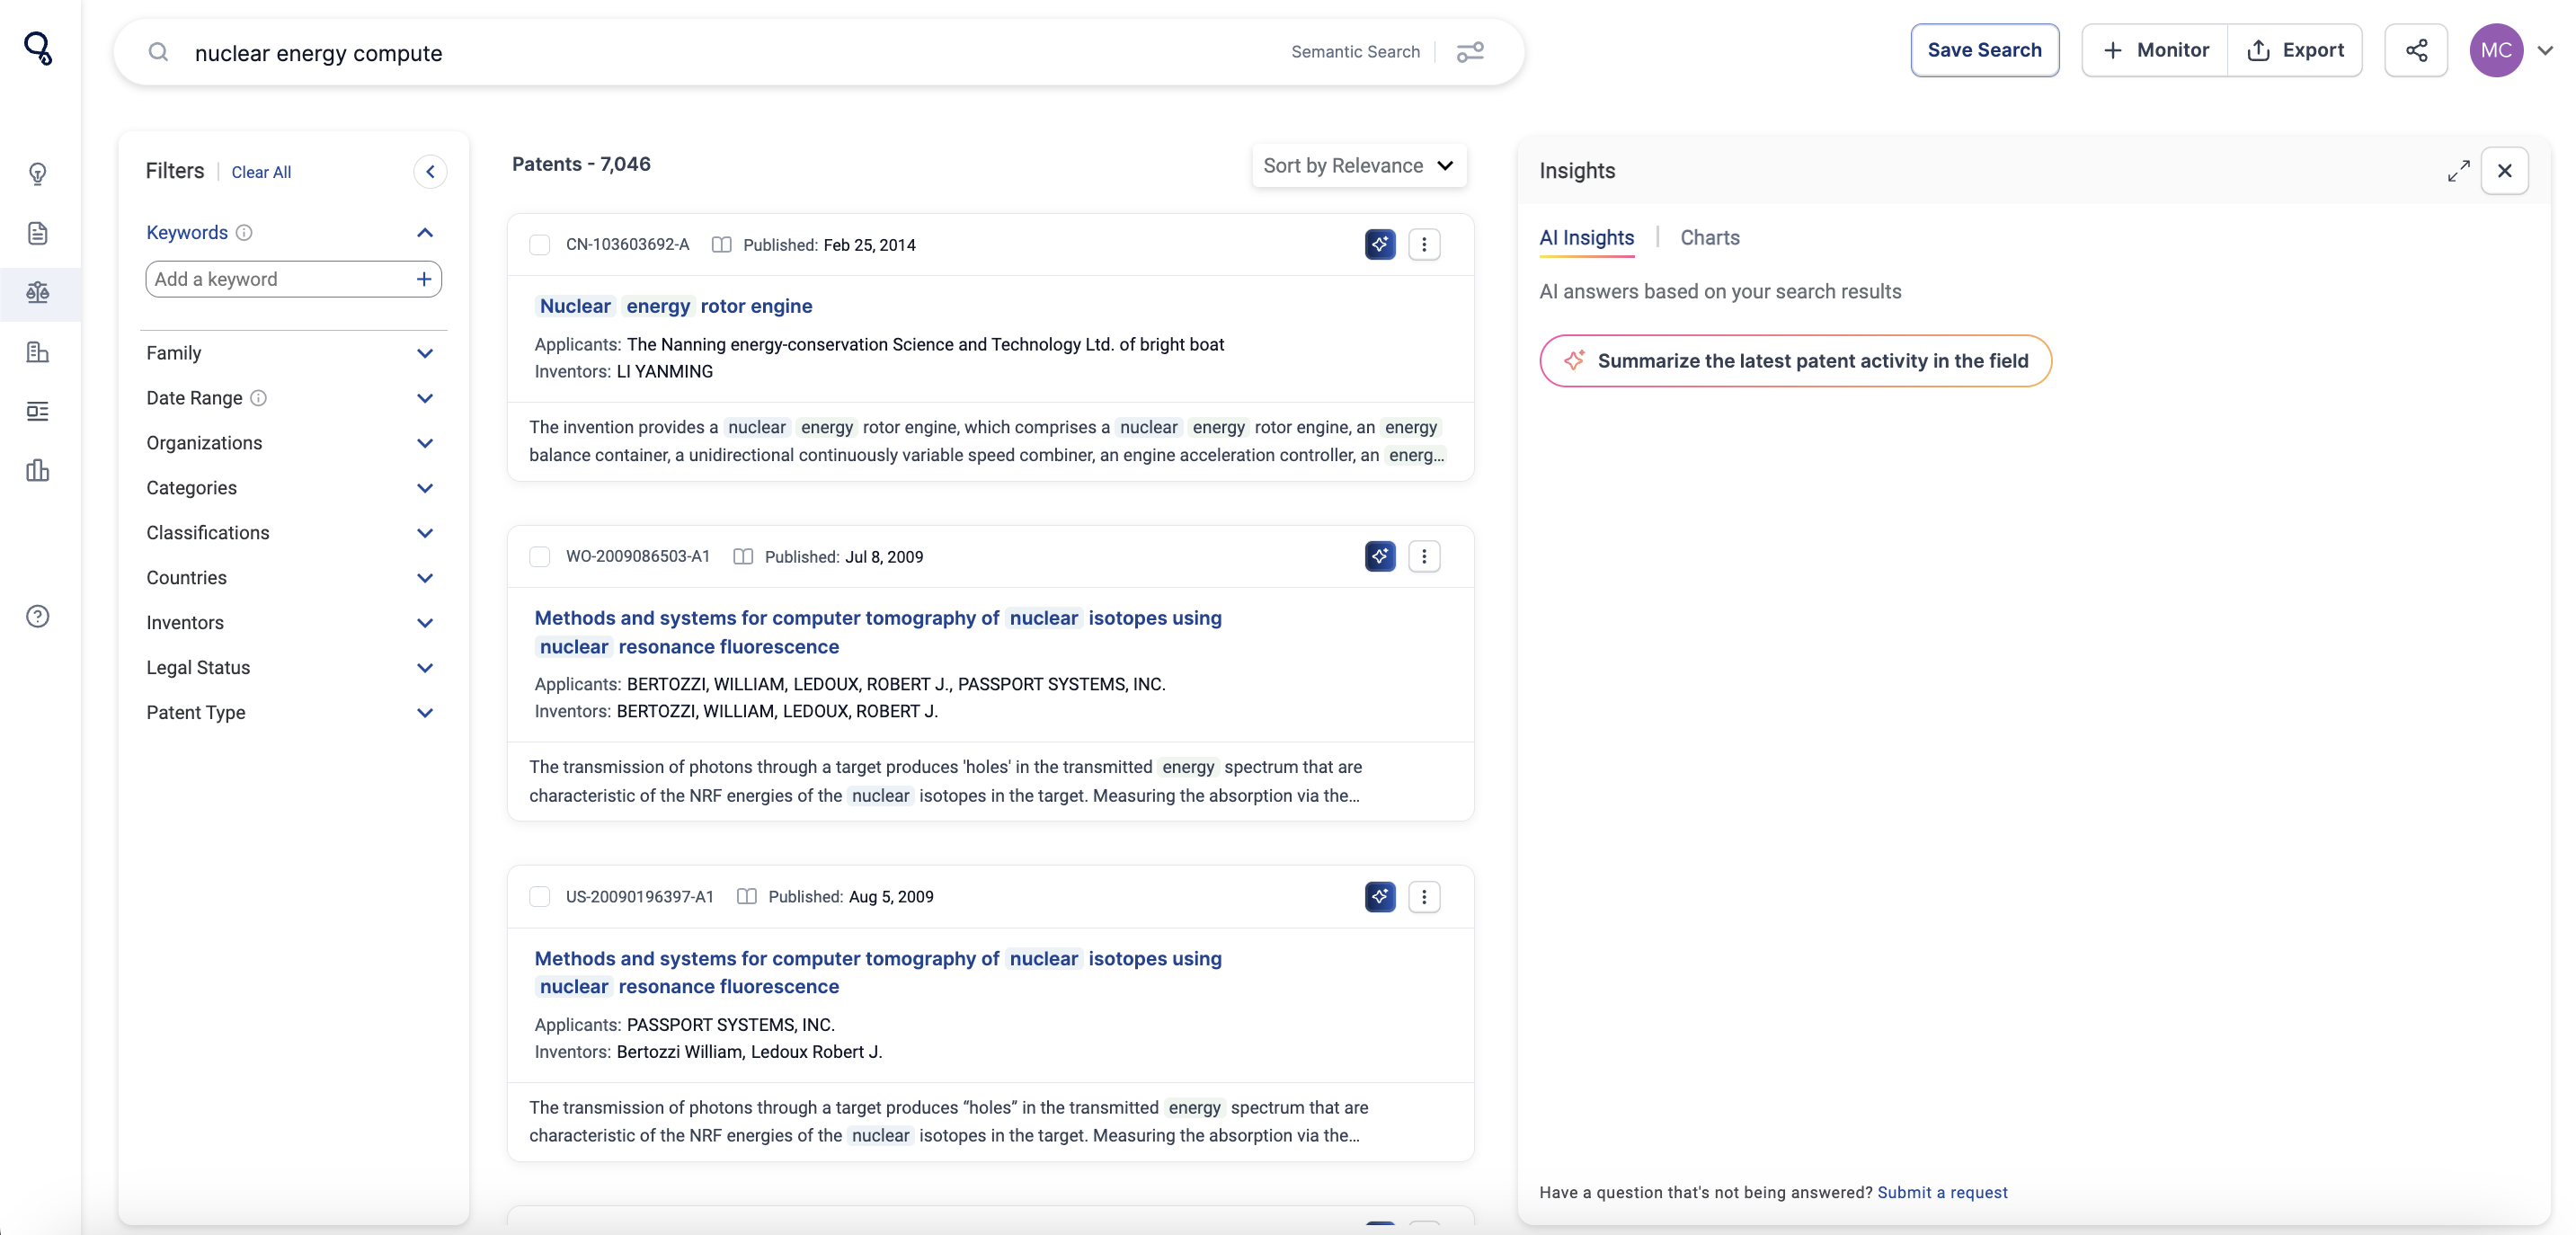Image resolution: width=2576 pixels, height=1235 pixels.
Task: Select checkbox for WO-2009086503-A1
Action: pyautogui.click(x=540, y=557)
